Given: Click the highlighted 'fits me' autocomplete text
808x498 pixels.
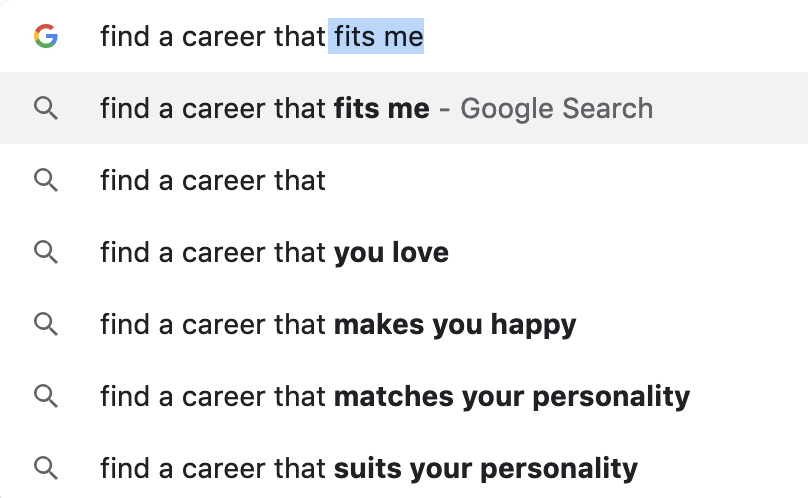Looking at the screenshot, I should (376, 36).
